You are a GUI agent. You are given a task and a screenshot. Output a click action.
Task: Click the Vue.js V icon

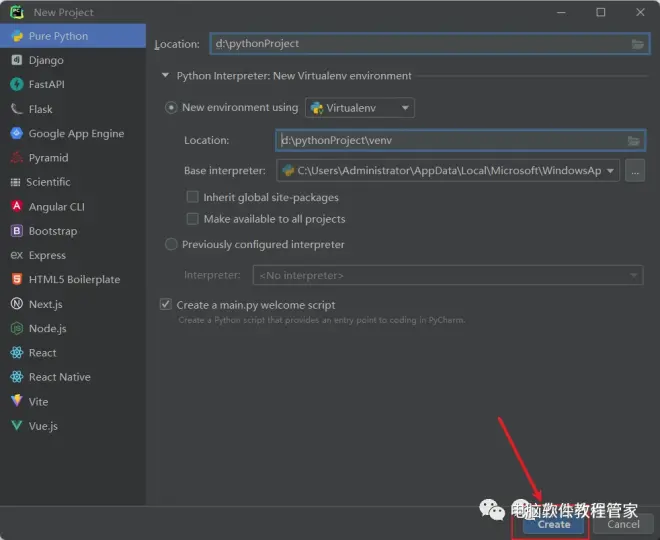[17, 426]
